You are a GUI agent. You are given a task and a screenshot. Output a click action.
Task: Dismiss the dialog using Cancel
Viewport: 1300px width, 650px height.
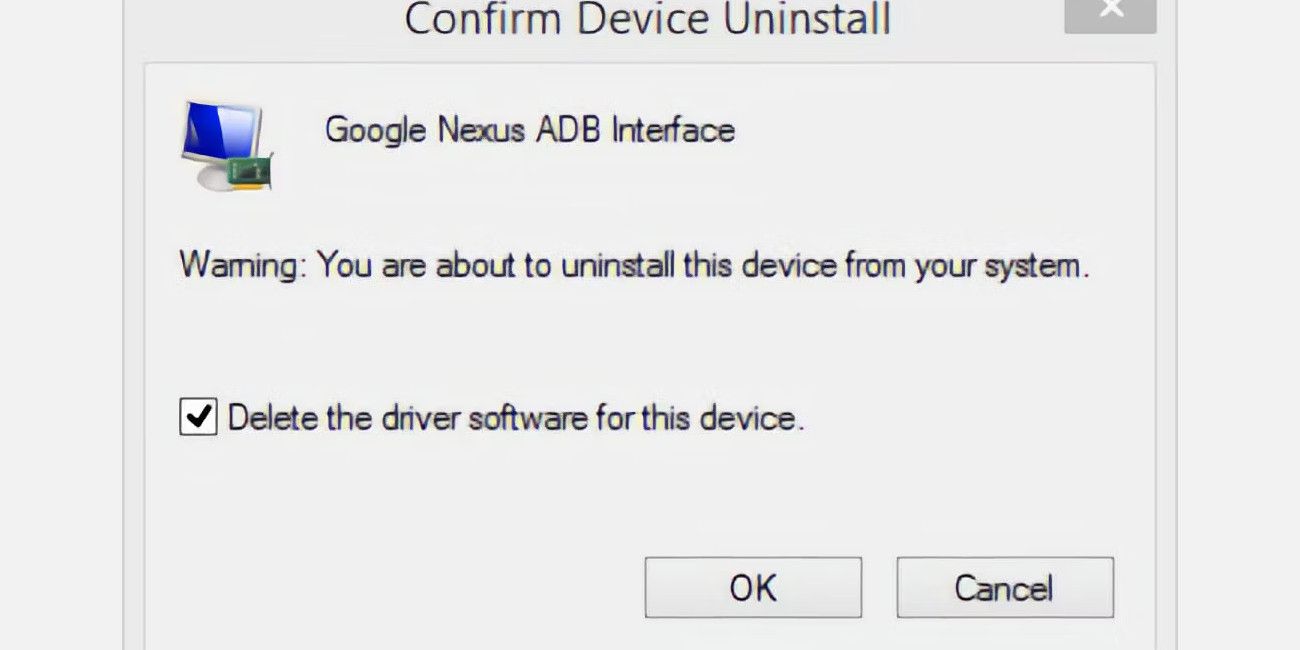[1004, 588]
